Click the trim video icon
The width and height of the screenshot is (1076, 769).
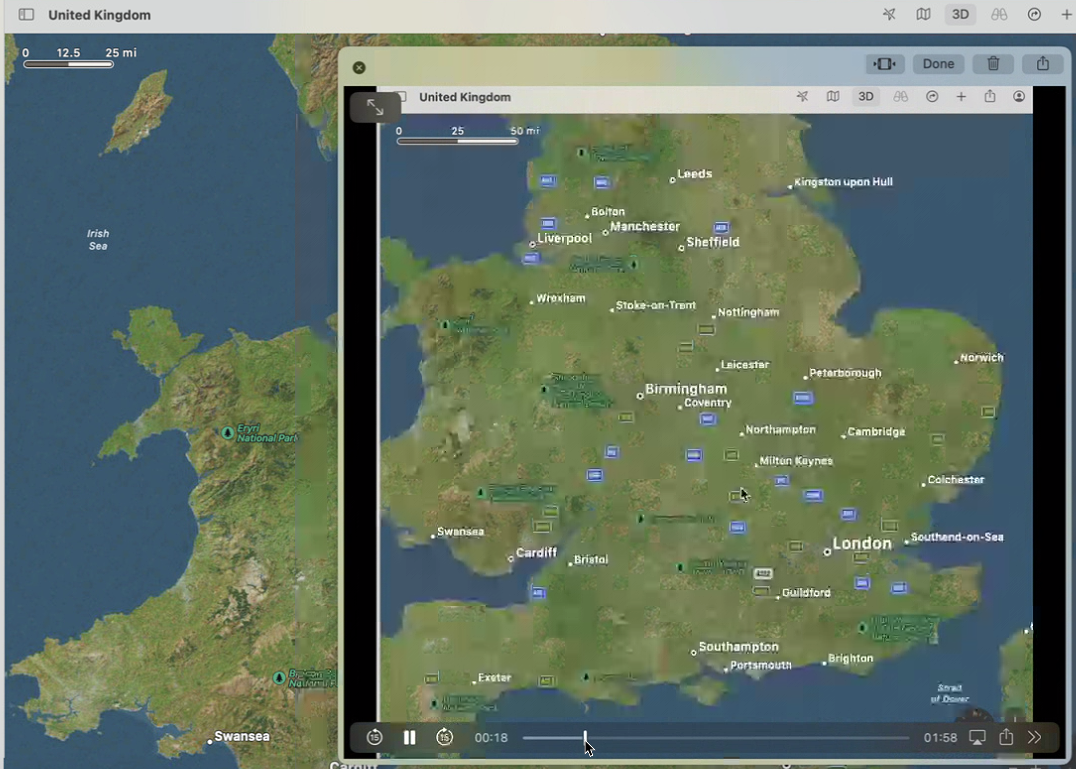885,64
